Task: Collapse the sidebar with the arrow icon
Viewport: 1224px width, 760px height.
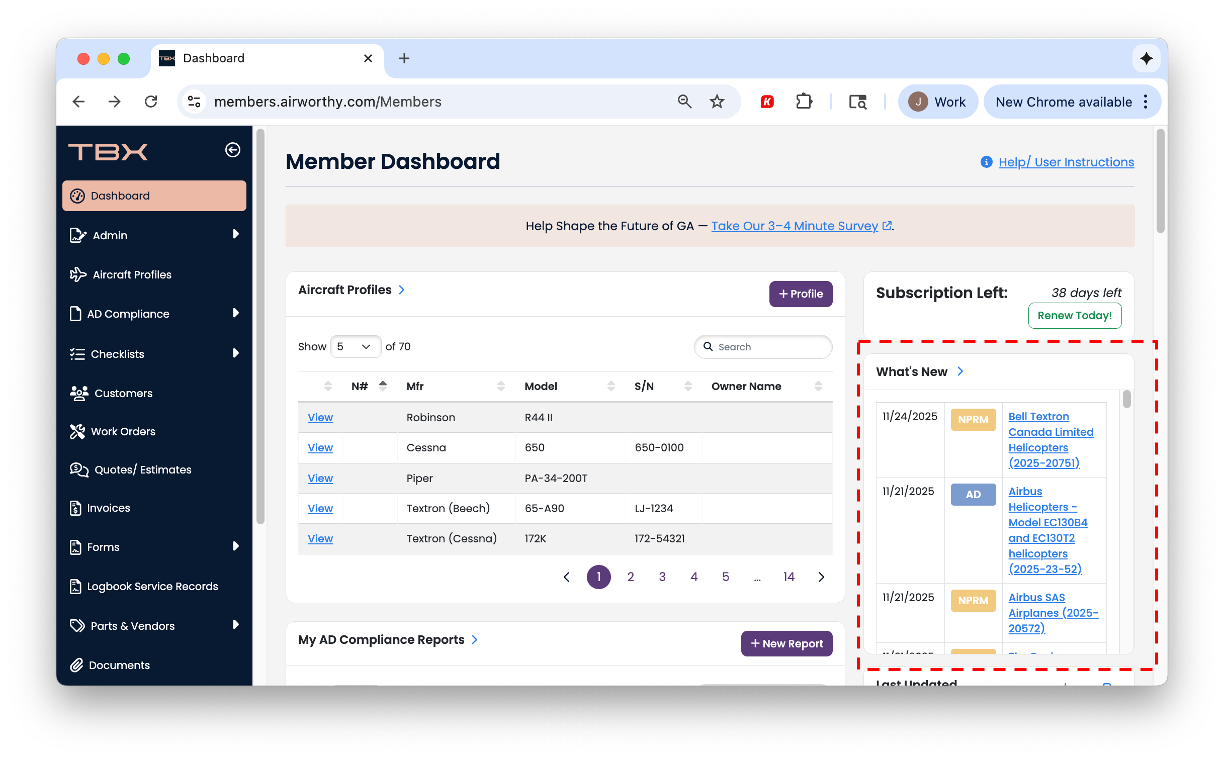Action: click(x=232, y=150)
